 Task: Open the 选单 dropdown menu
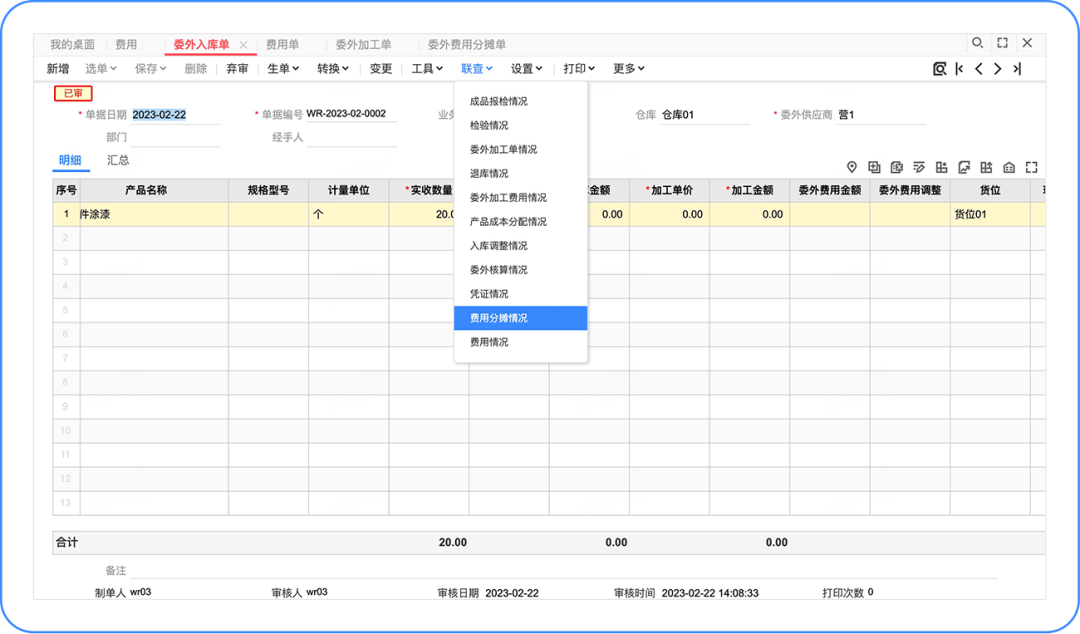pyautogui.click(x=99, y=69)
